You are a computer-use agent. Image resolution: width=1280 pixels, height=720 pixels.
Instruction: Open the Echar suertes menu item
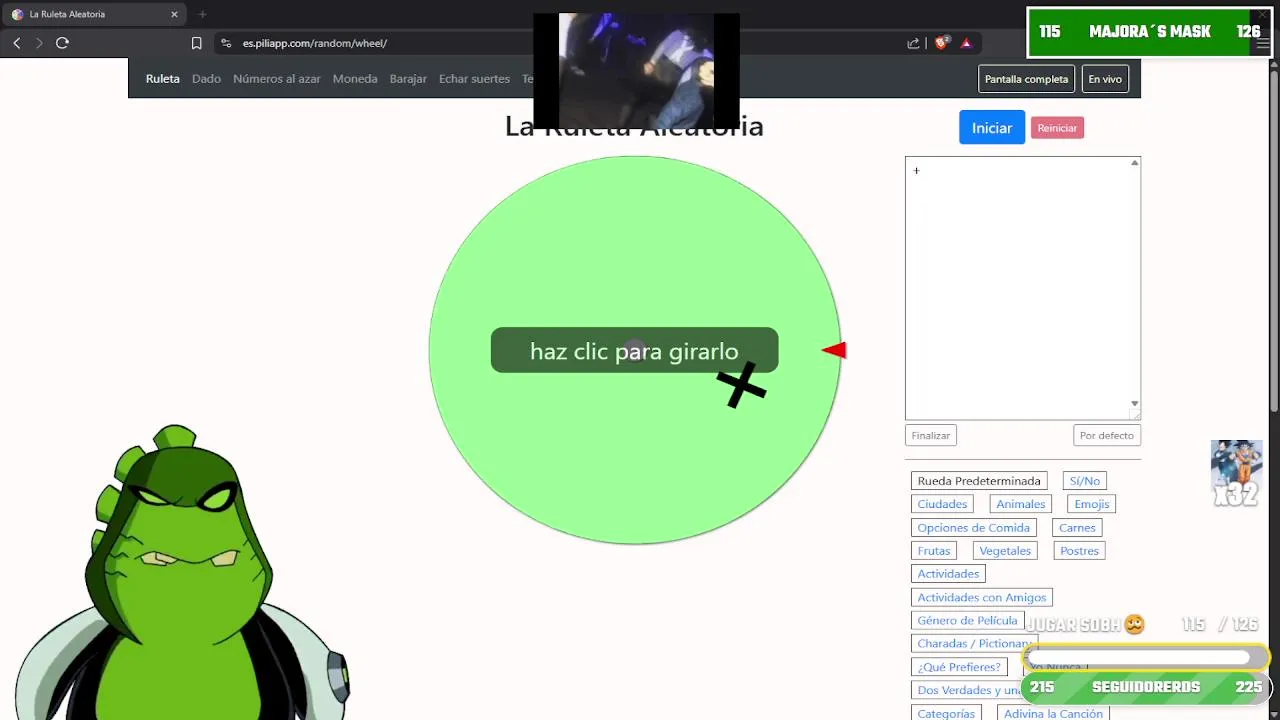[474, 79]
